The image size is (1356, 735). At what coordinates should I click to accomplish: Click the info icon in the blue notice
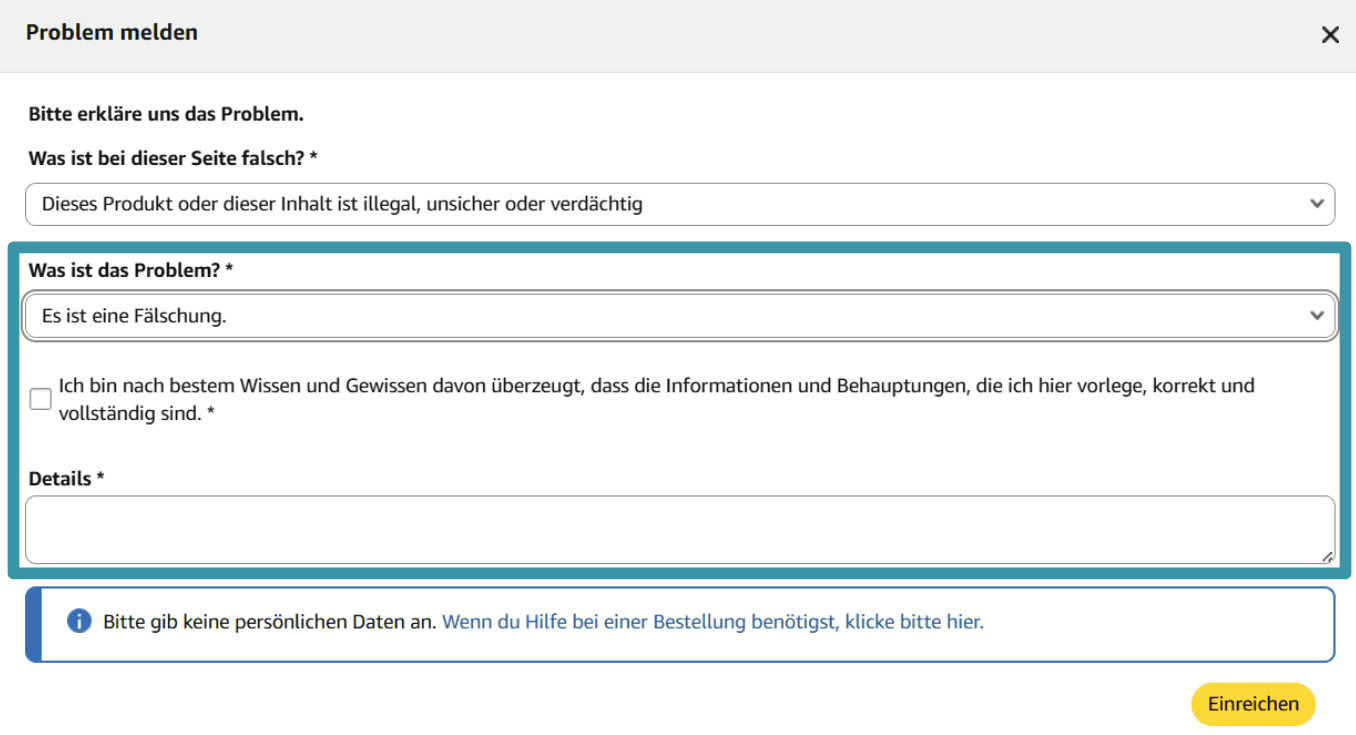coord(78,621)
